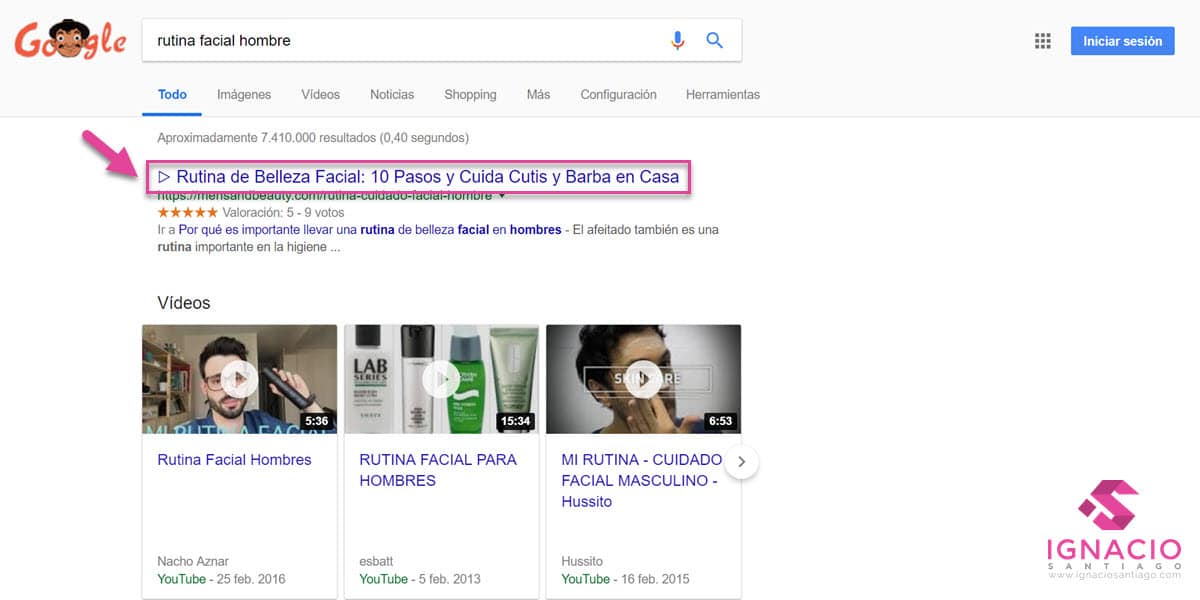Expand the dropdown arrow beside mensandbeauty URL
This screenshot has height=600, width=1200.
click(502, 196)
